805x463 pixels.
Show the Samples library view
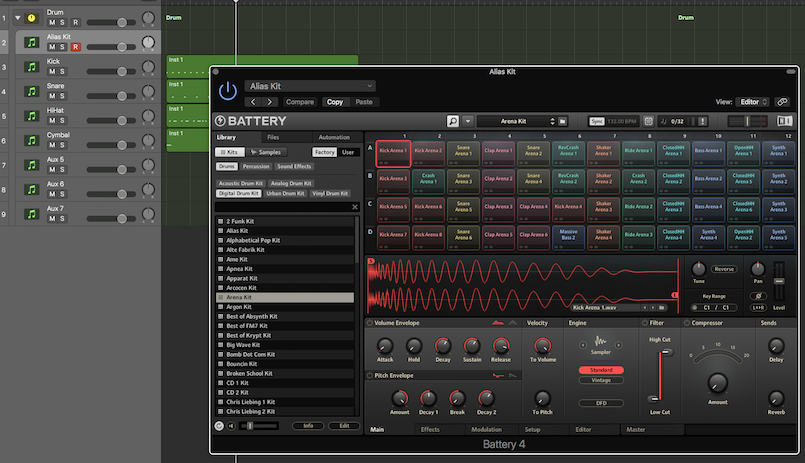266,152
